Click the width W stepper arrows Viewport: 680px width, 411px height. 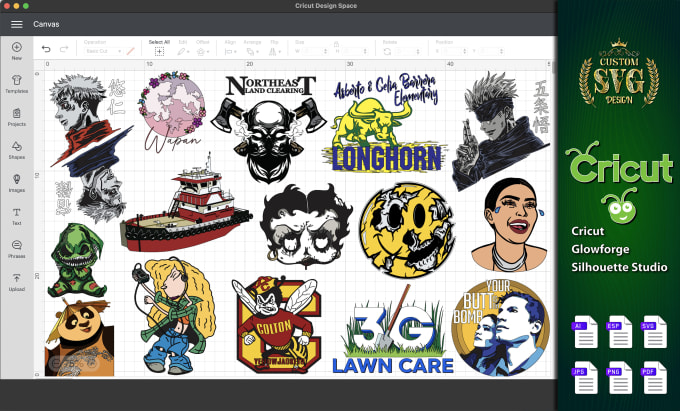[x=325, y=51]
